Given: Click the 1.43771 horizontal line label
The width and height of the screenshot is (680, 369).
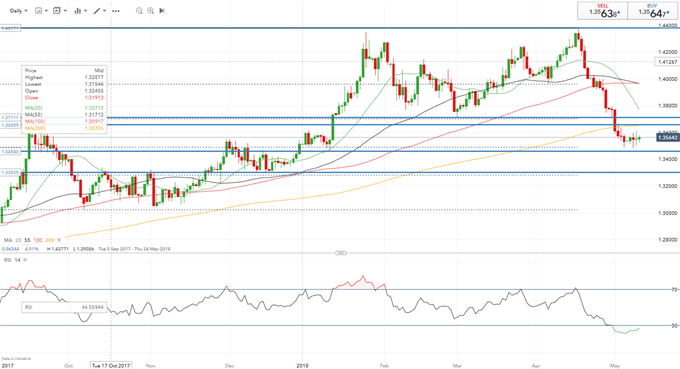Looking at the screenshot, I should (10, 28).
